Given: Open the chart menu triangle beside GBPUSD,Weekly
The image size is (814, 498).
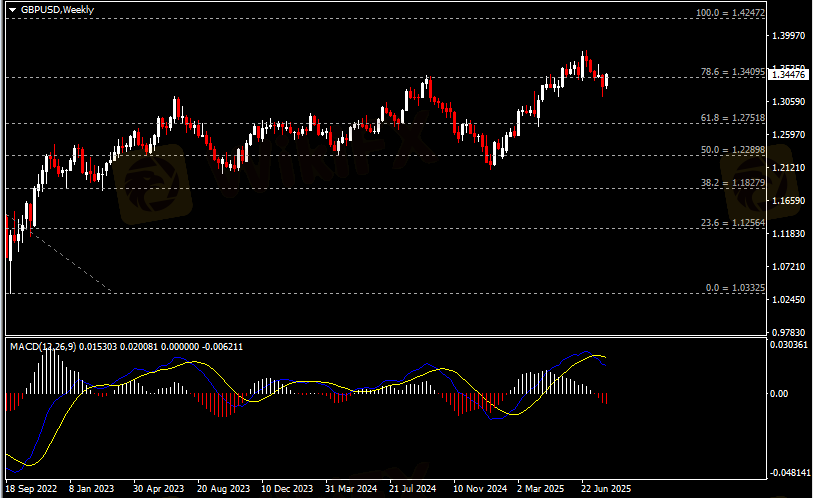Looking at the screenshot, I should [12, 10].
